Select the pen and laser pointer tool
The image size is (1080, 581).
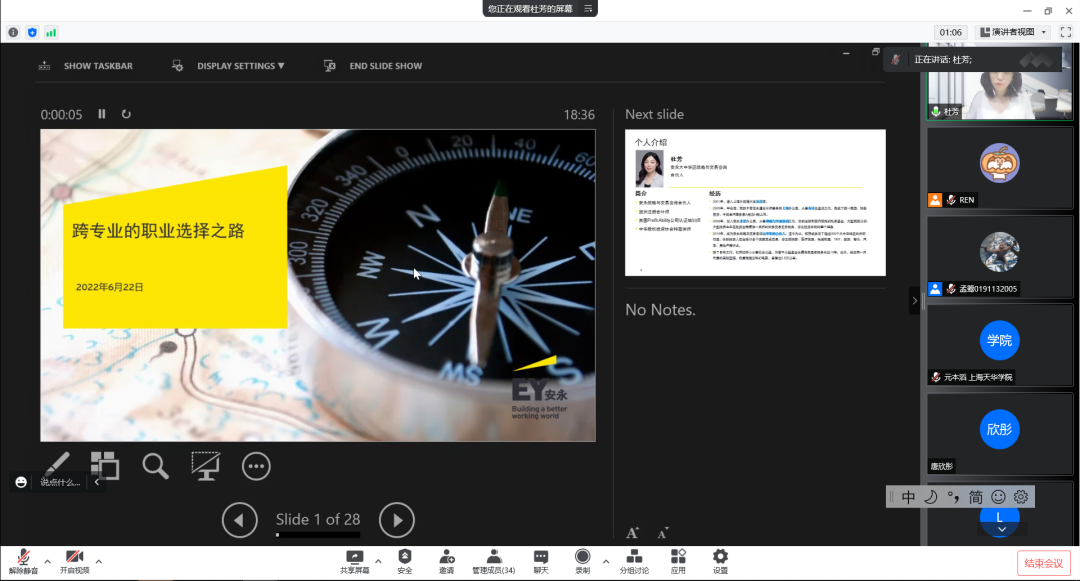coord(57,465)
